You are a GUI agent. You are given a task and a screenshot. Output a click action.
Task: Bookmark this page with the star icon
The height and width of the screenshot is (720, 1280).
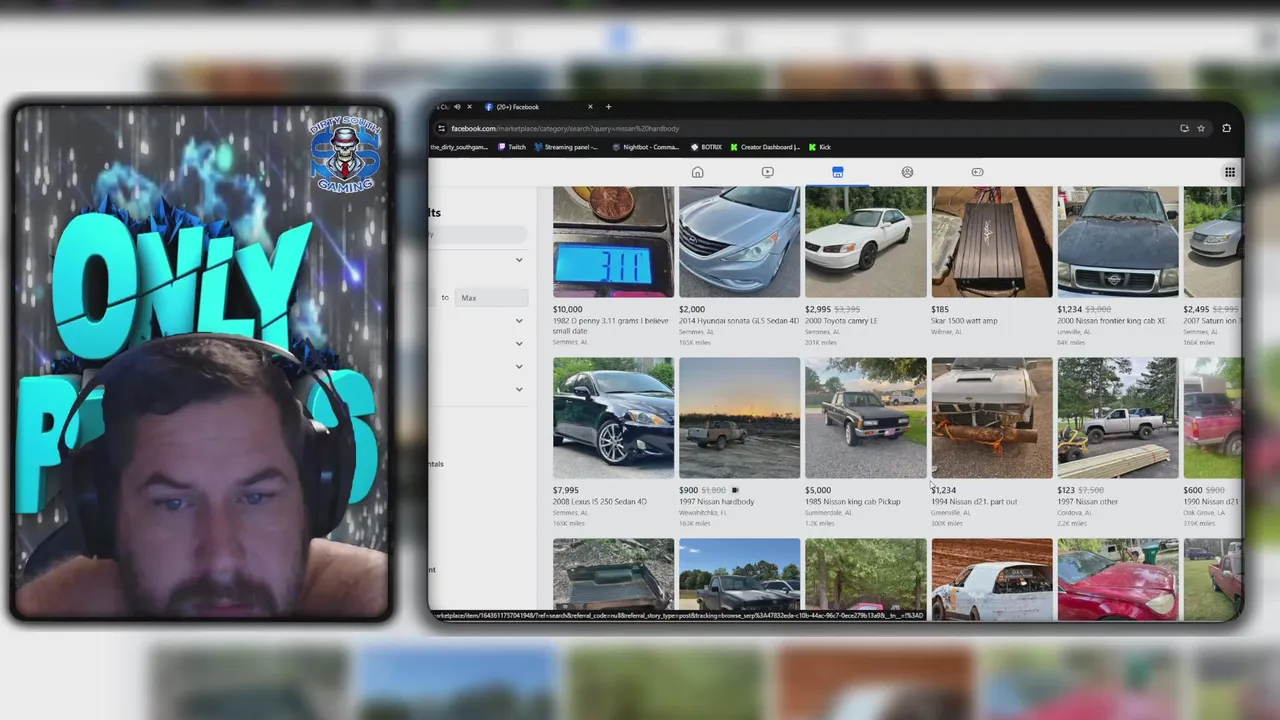(x=1201, y=128)
